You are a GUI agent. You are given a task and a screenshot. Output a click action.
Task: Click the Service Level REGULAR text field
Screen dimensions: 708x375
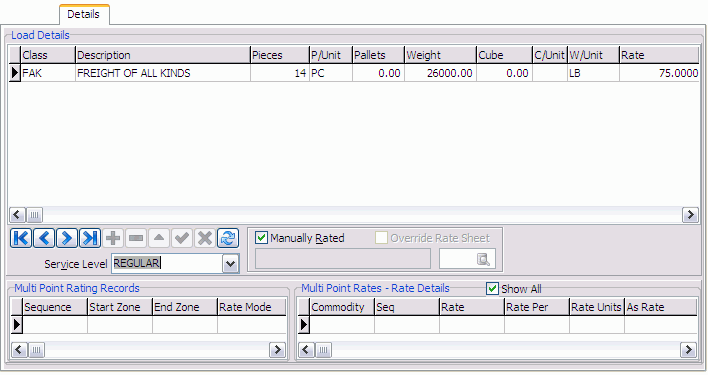[167, 264]
